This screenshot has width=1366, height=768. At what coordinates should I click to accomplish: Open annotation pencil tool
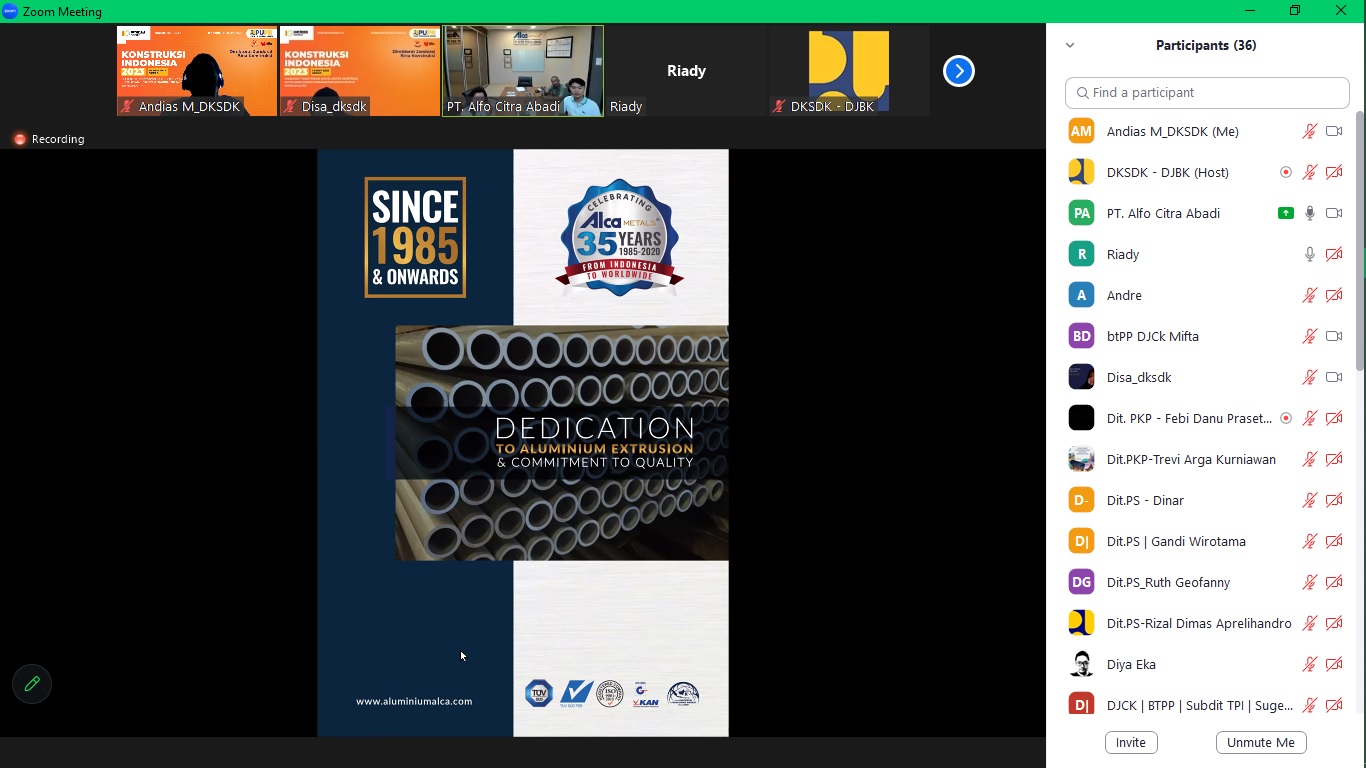(x=32, y=684)
